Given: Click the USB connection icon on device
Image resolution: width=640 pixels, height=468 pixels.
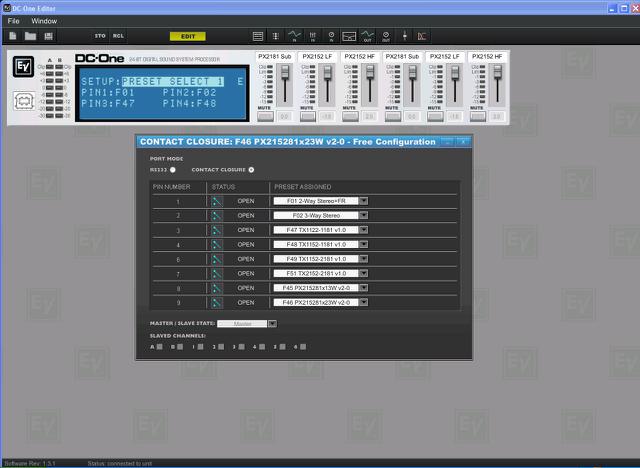Looking at the screenshot, I should click(24, 101).
